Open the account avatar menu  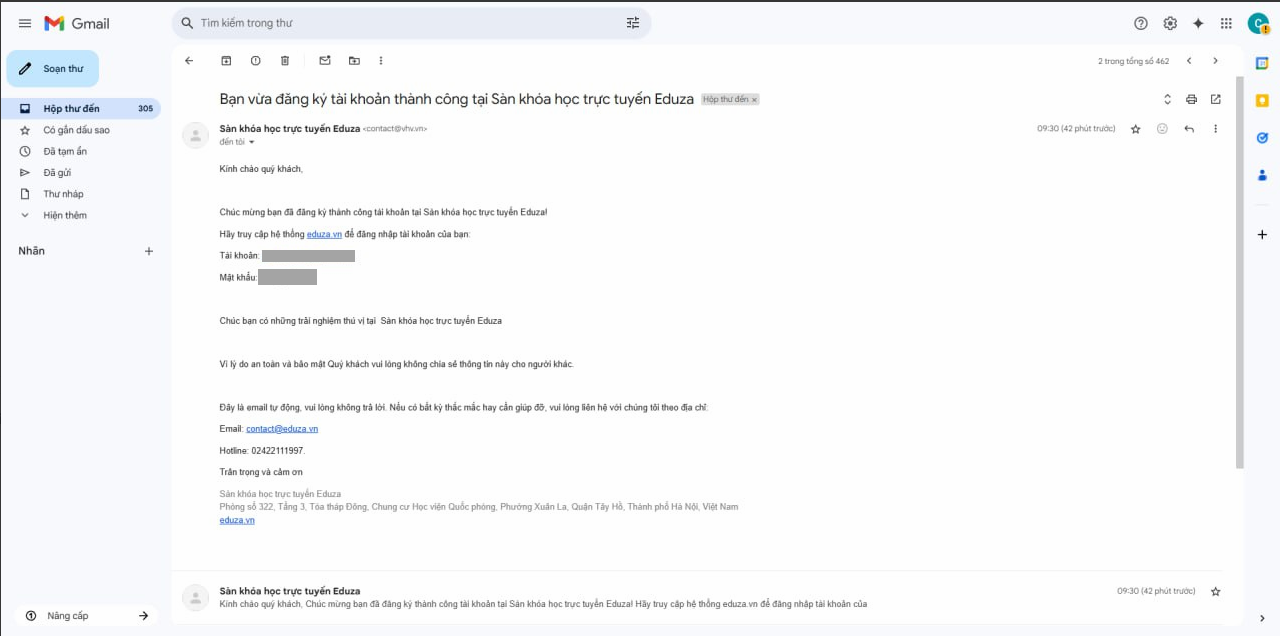(x=1258, y=23)
